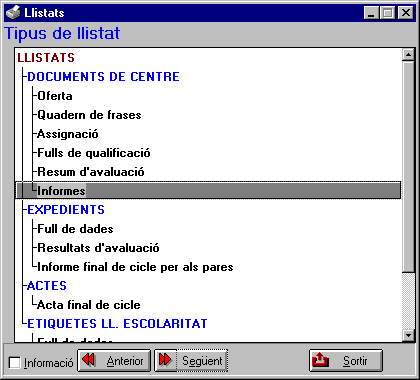The height and width of the screenshot is (380, 420).
Task: Click the red exit icon on Sortir
Action: point(320,360)
